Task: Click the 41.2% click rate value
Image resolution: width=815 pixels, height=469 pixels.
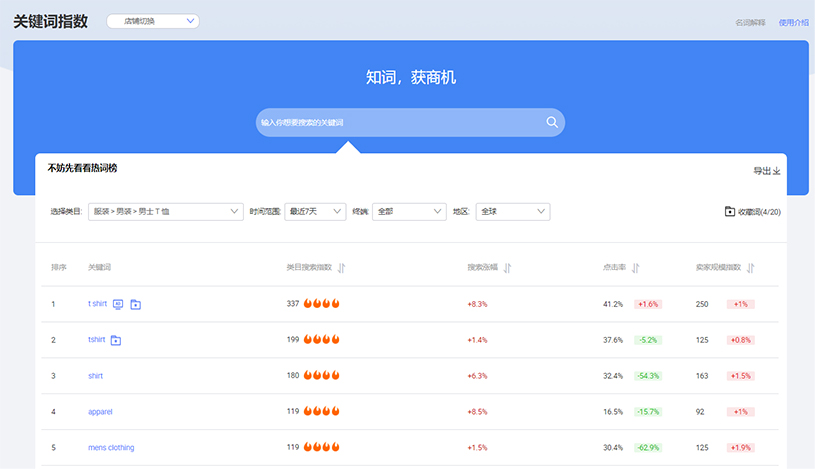Action: click(x=613, y=304)
